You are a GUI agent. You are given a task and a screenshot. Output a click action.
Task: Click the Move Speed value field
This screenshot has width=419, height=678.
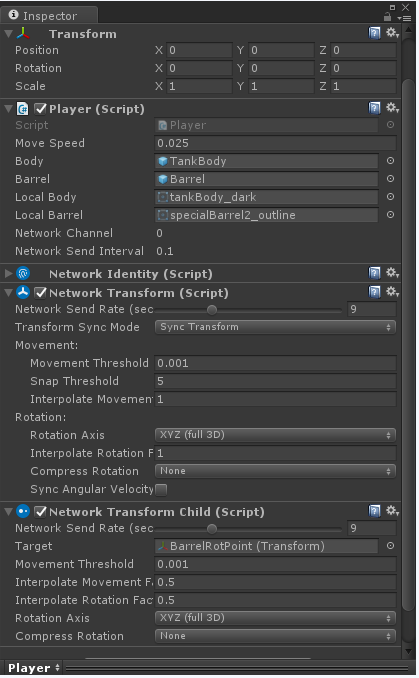point(275,143)
